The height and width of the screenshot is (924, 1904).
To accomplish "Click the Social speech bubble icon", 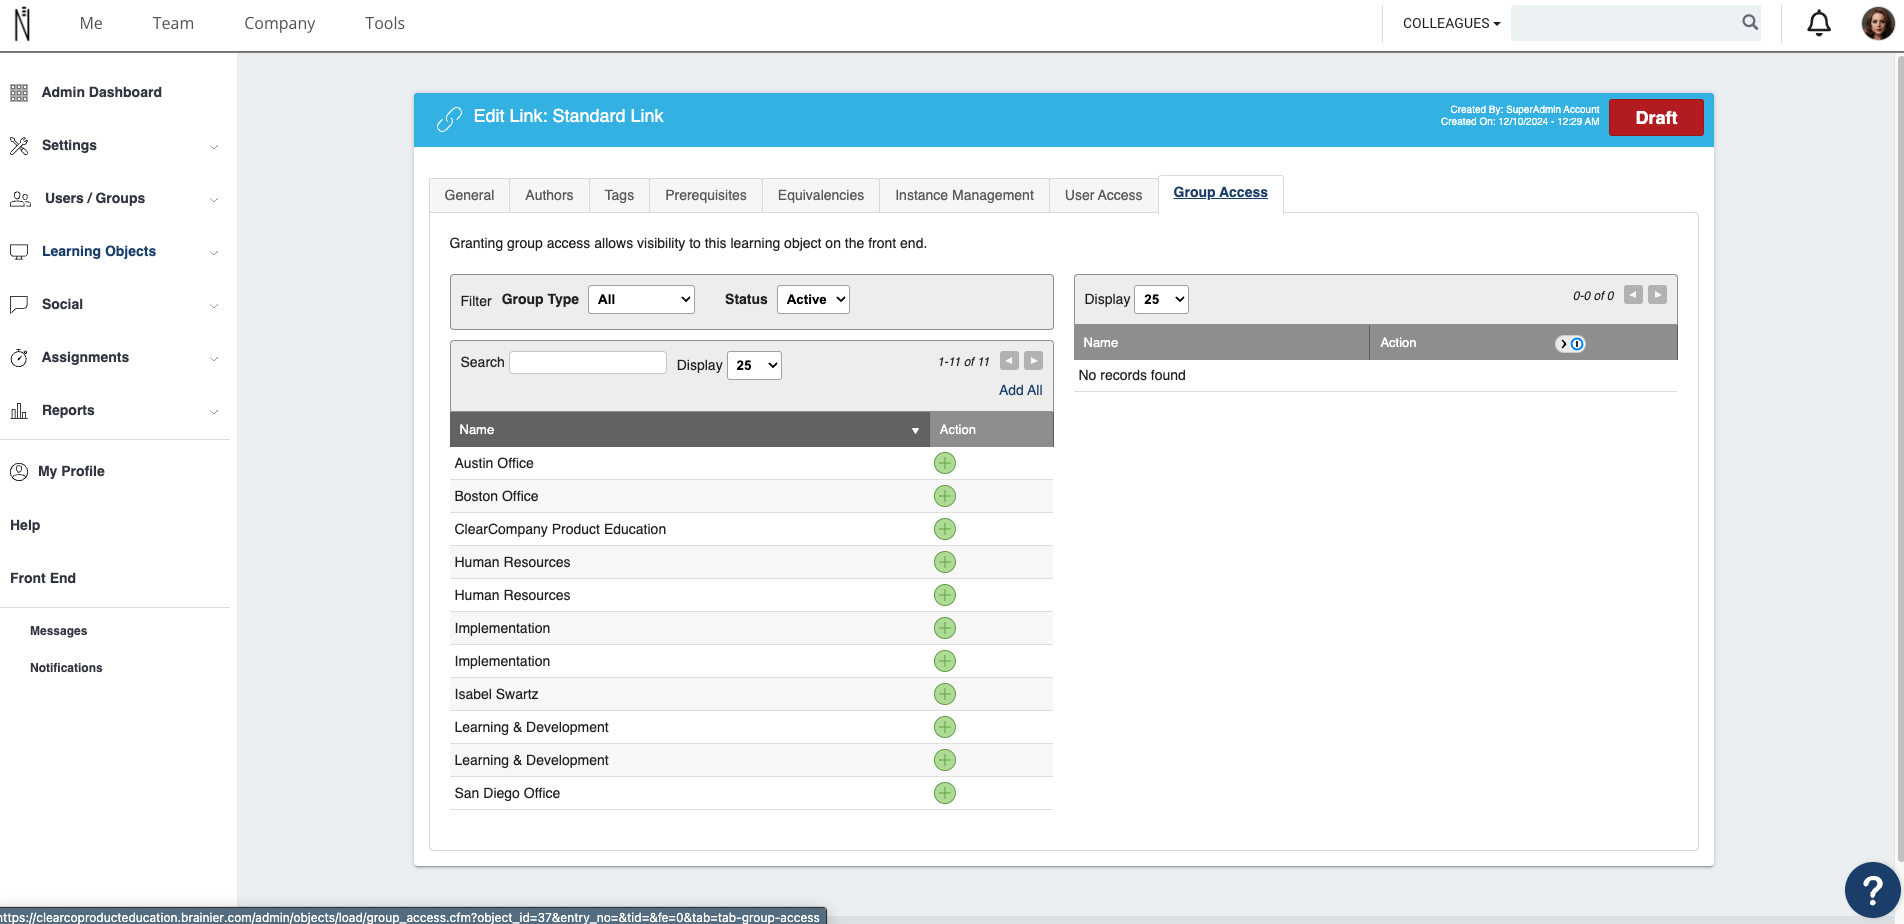I will click(19, 305).
